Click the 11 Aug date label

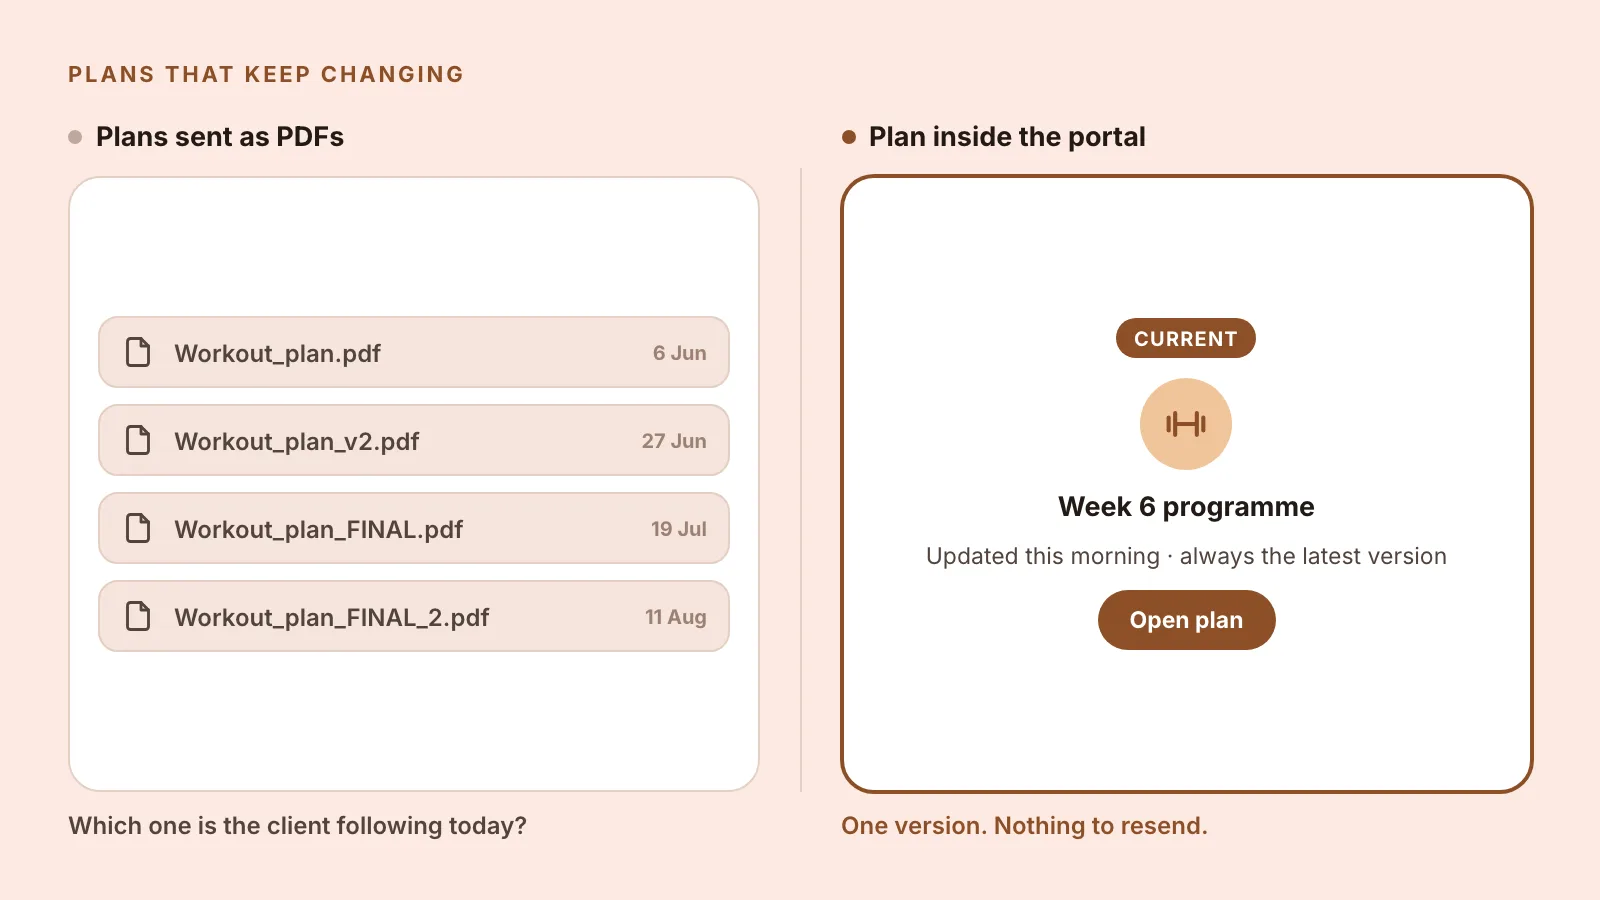[x=676, y=617]
